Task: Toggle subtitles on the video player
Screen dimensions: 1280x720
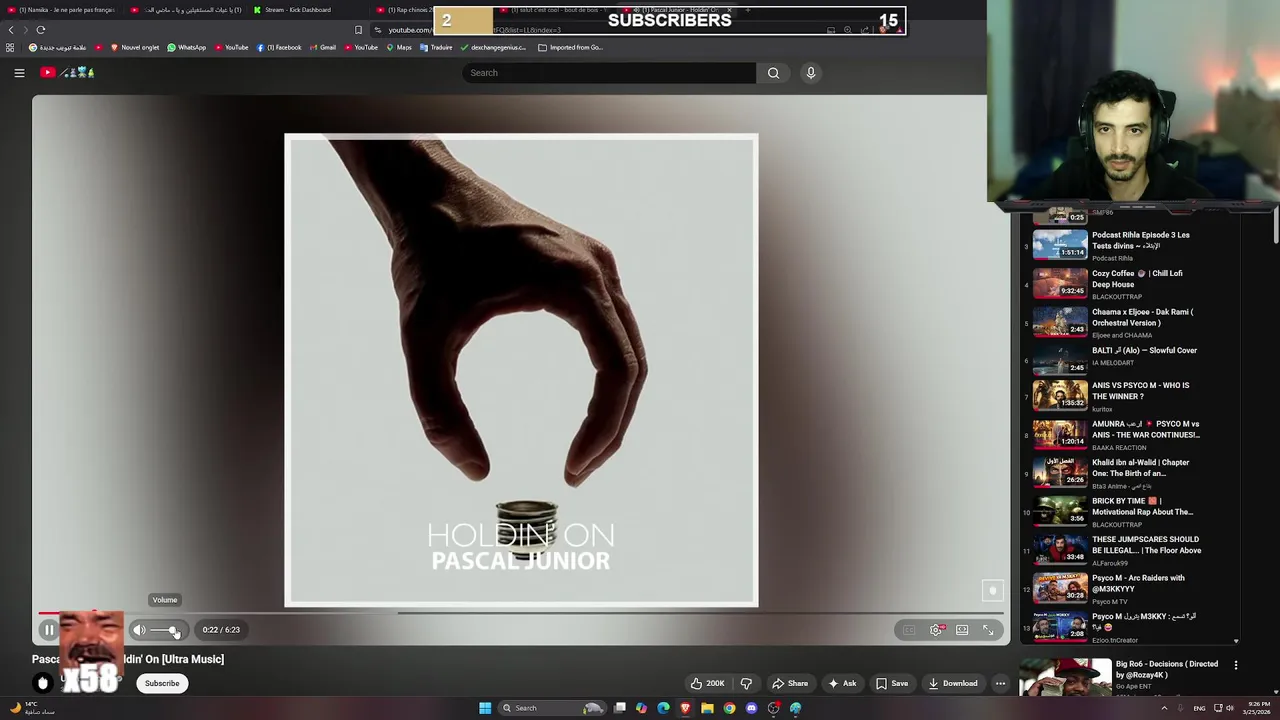Action: 909,630
